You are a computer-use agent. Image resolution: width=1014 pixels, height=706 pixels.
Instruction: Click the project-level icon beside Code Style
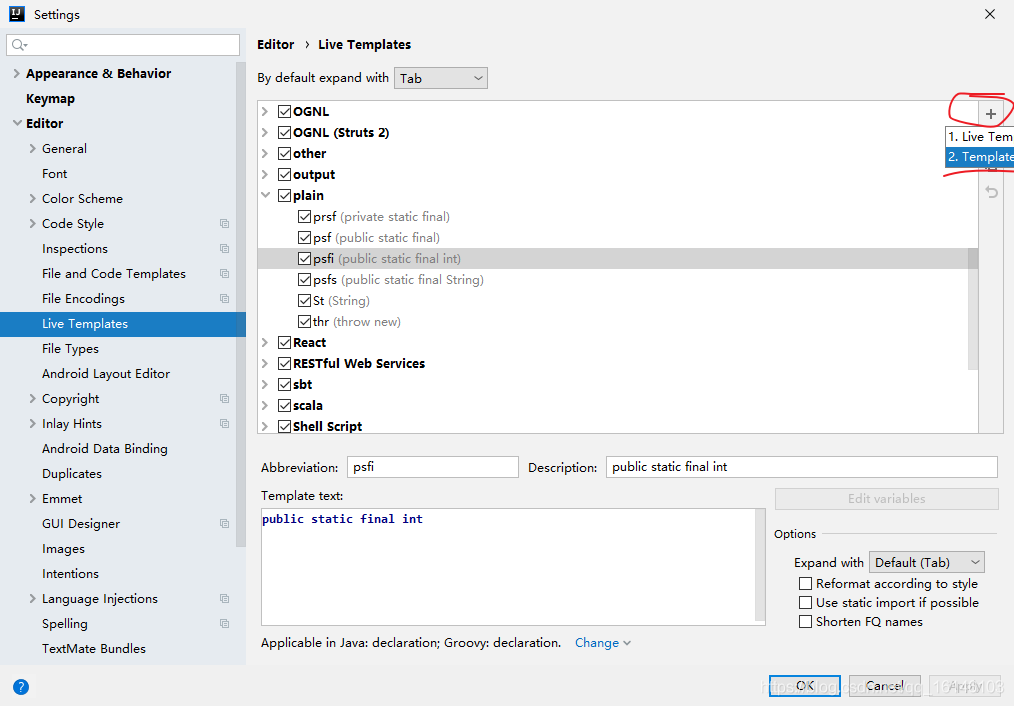[224, 224]
